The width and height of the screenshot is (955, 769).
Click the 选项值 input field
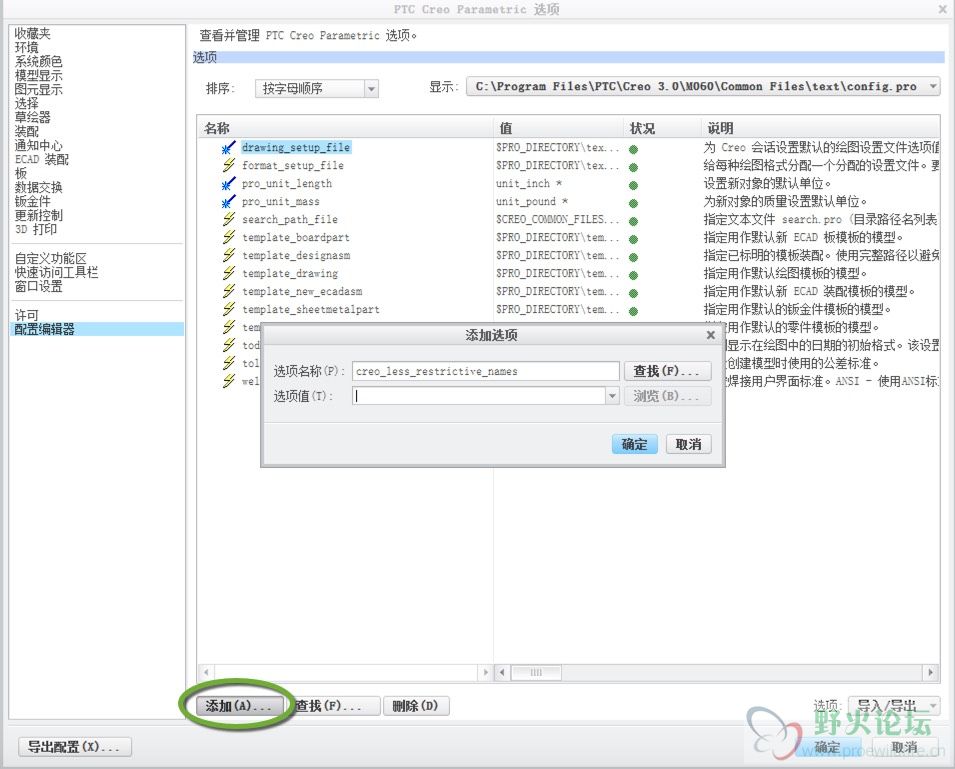pos(479,396)
